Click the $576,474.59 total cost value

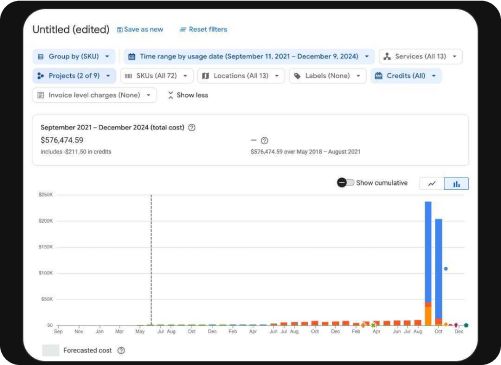point(62,140)
